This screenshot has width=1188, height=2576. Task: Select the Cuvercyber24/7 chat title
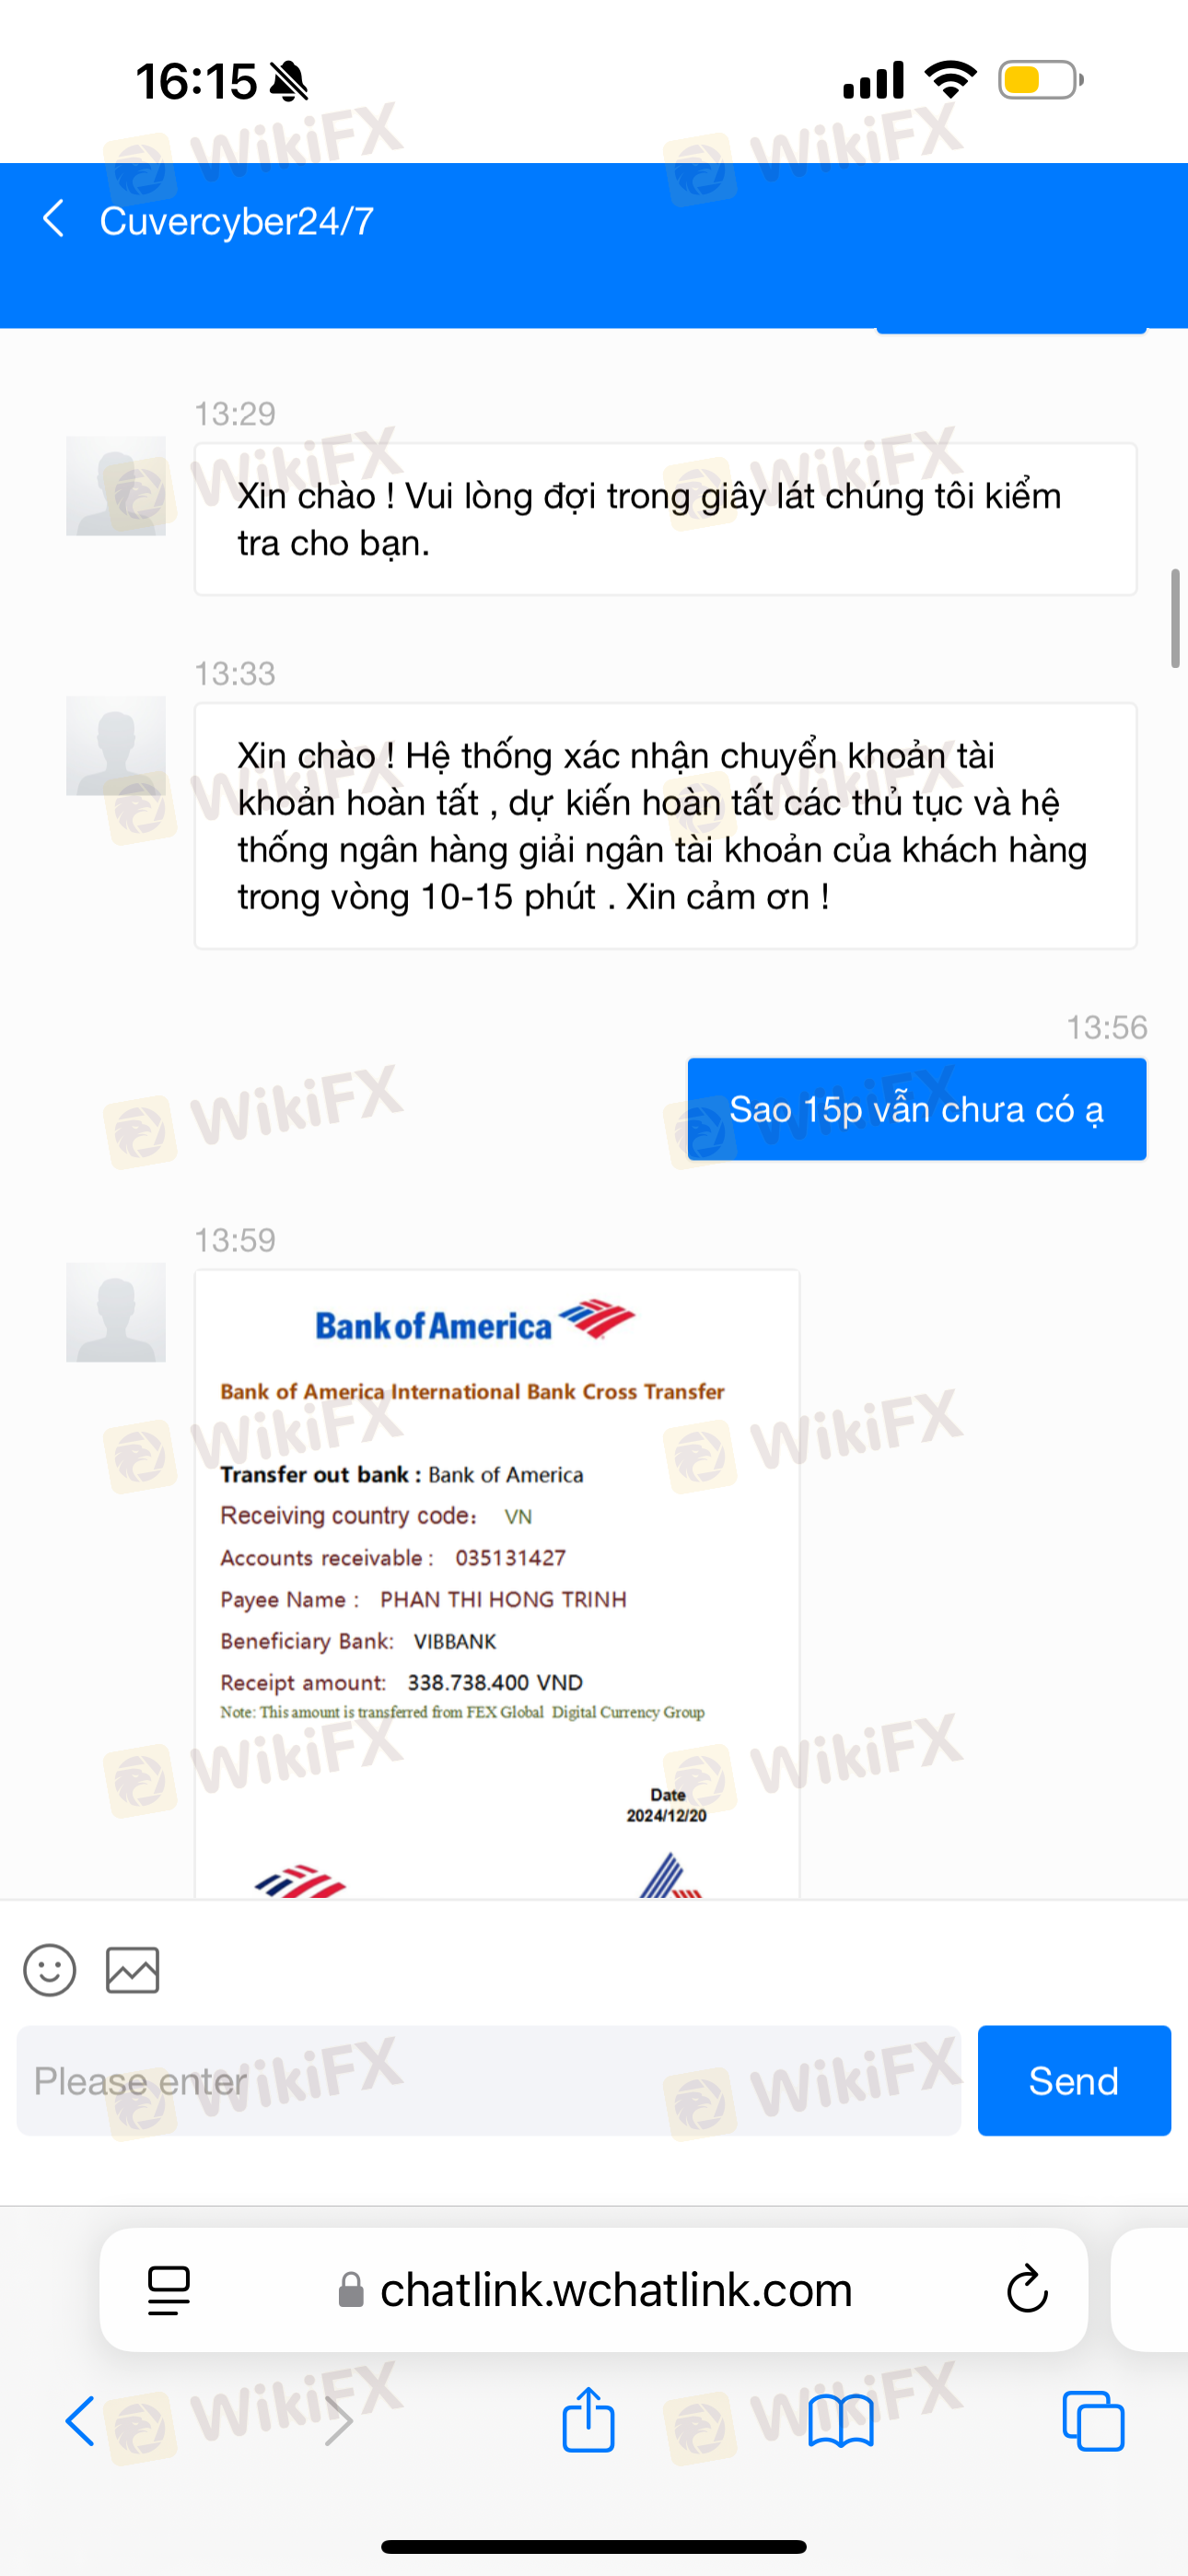point(237,221)
